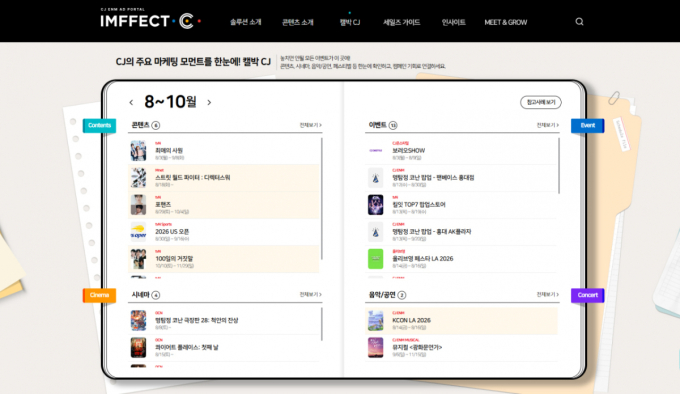Viewport: 680px width, 394px height.
Task: Click the 콘텐츠 list scrollbar
Action: (x=322, y=199)
